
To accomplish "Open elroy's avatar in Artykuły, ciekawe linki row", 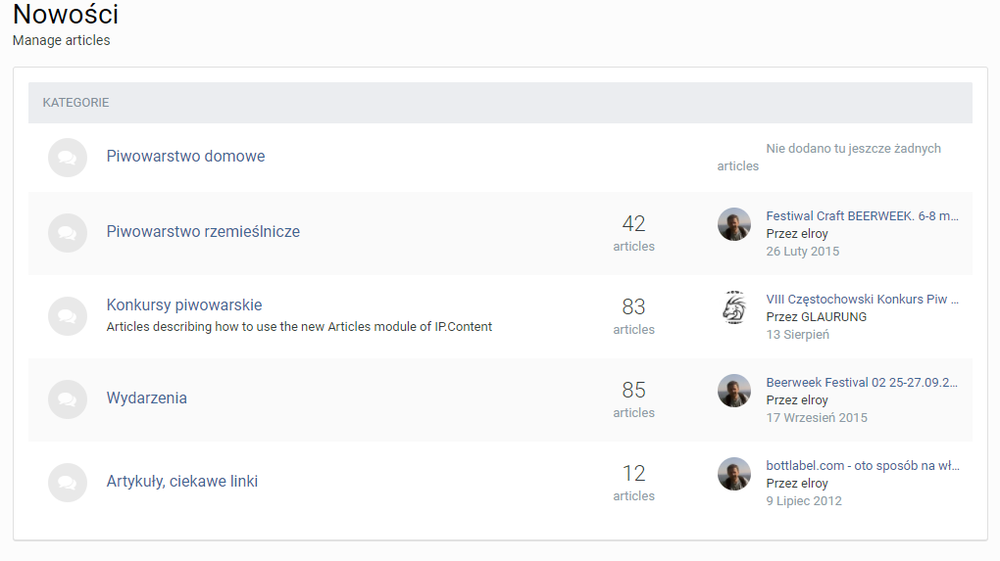I will (734, 474).
